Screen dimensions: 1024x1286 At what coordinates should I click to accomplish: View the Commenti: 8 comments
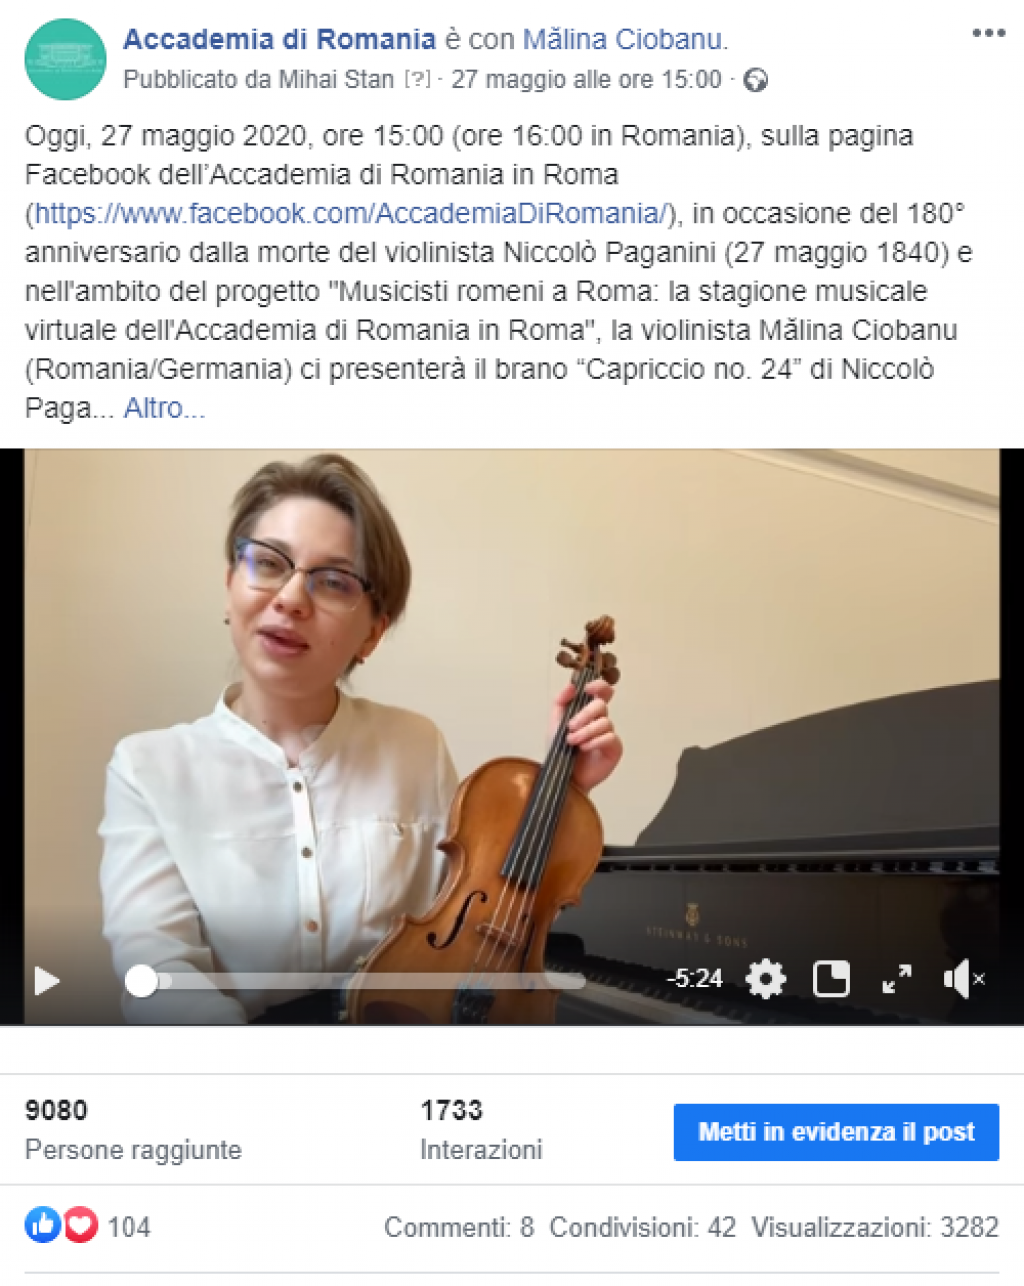point(459,1227)
